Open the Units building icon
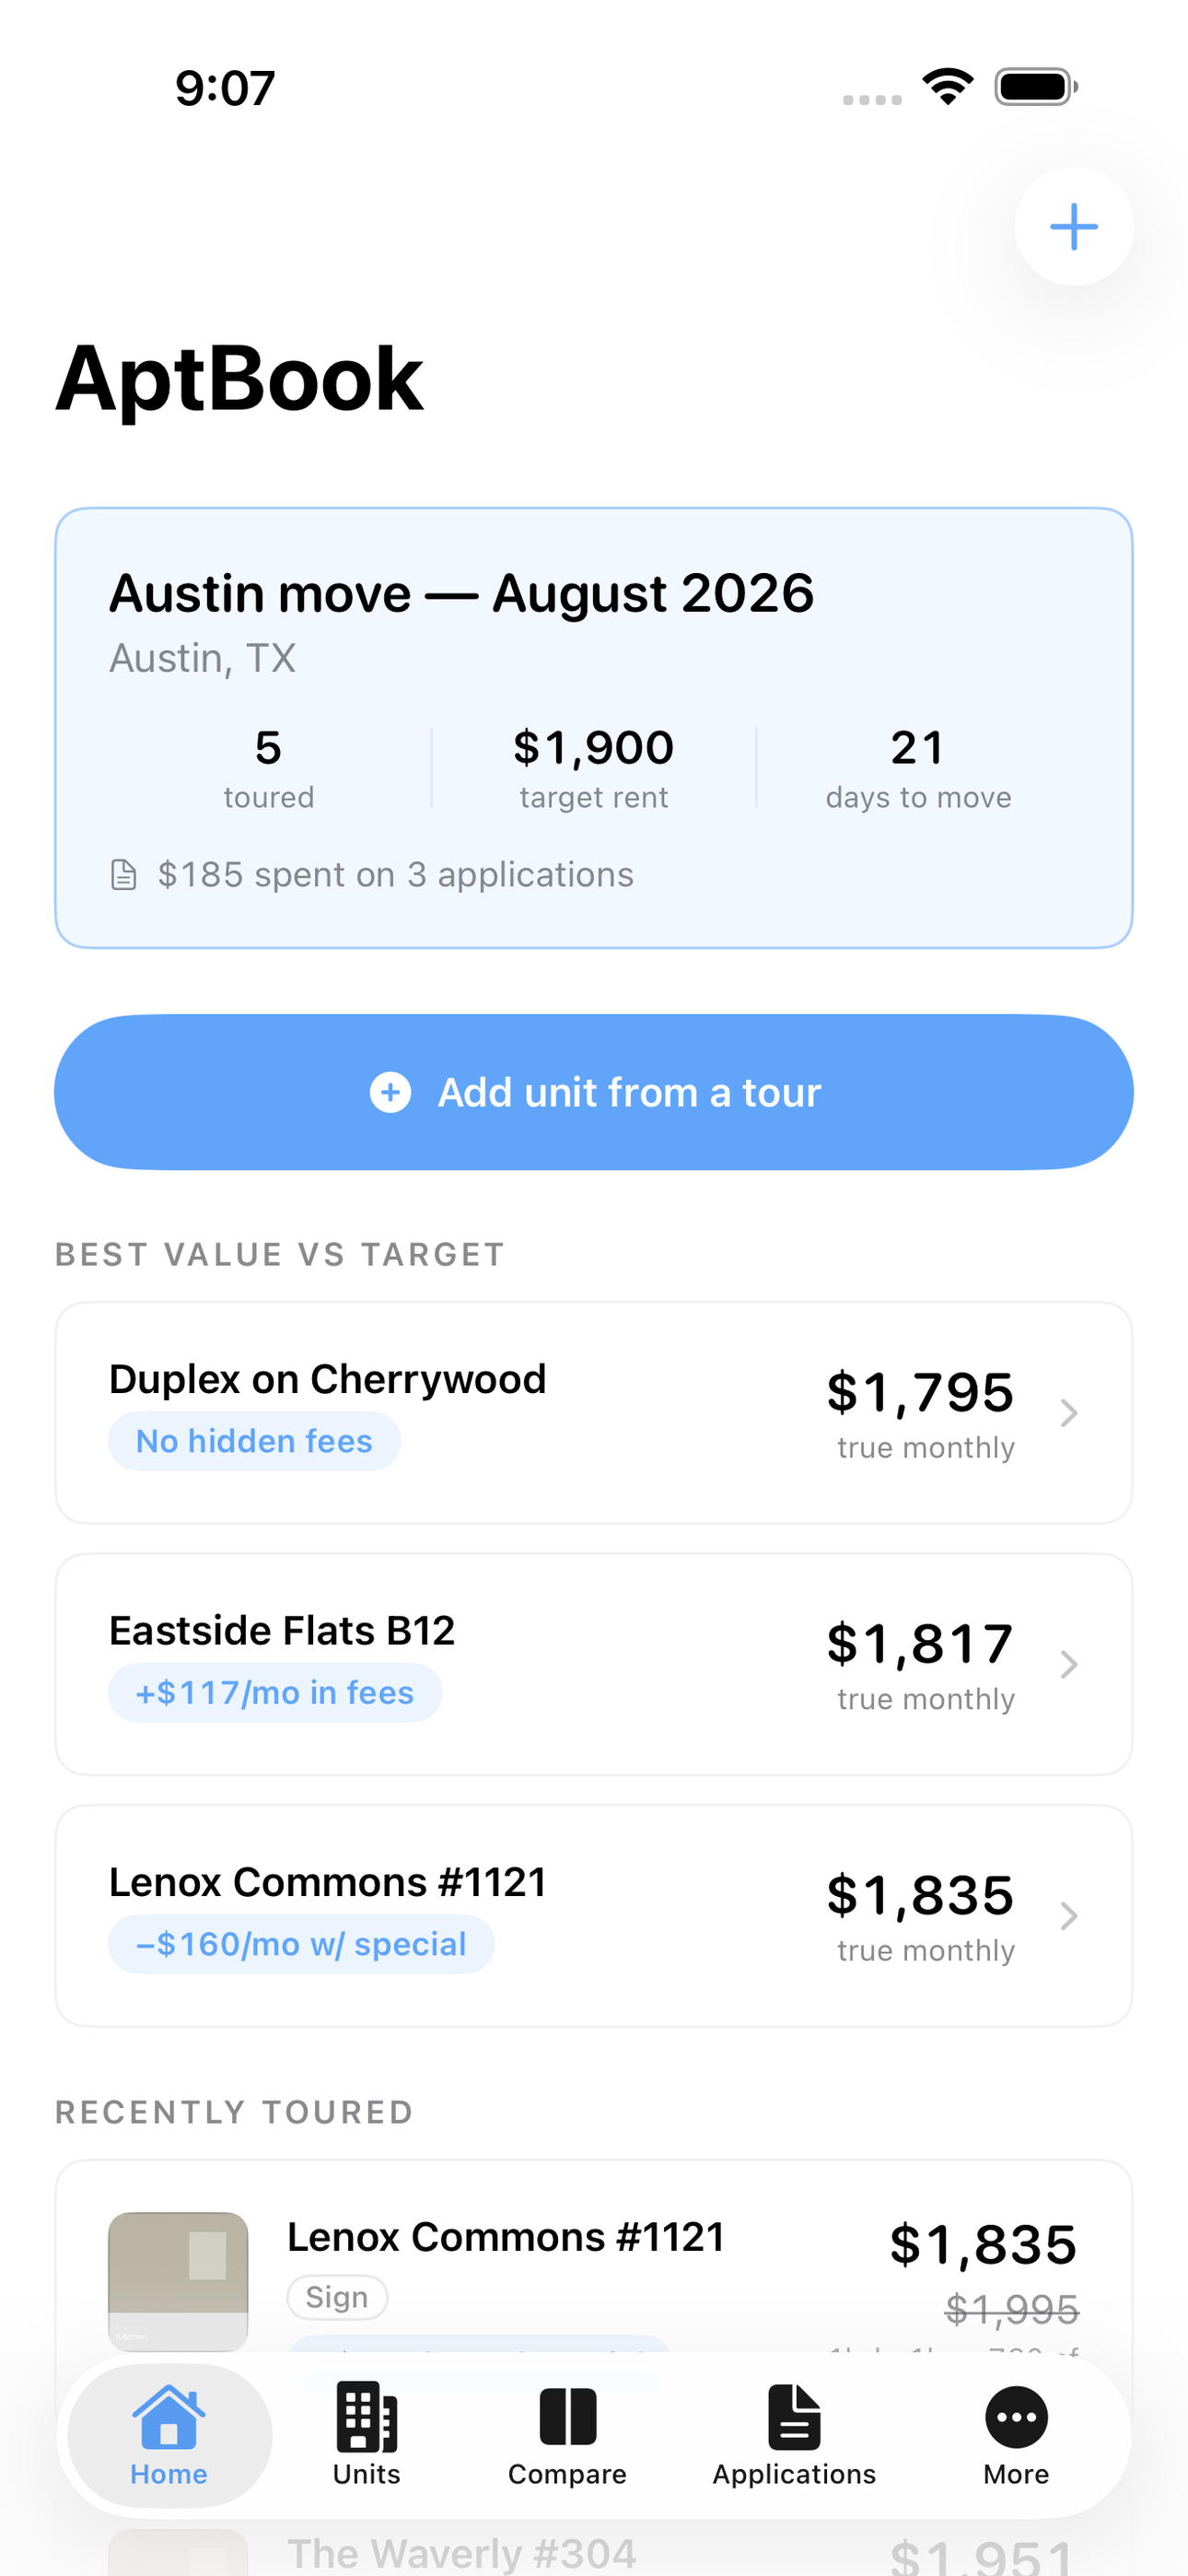This screenshot has height=2576, width=1188. 366,2416
